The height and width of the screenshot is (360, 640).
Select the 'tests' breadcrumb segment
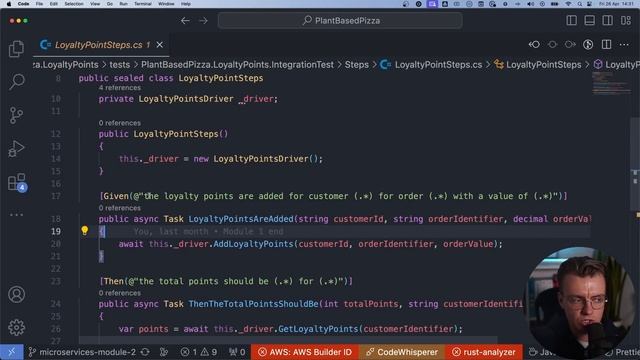point(120,64)
